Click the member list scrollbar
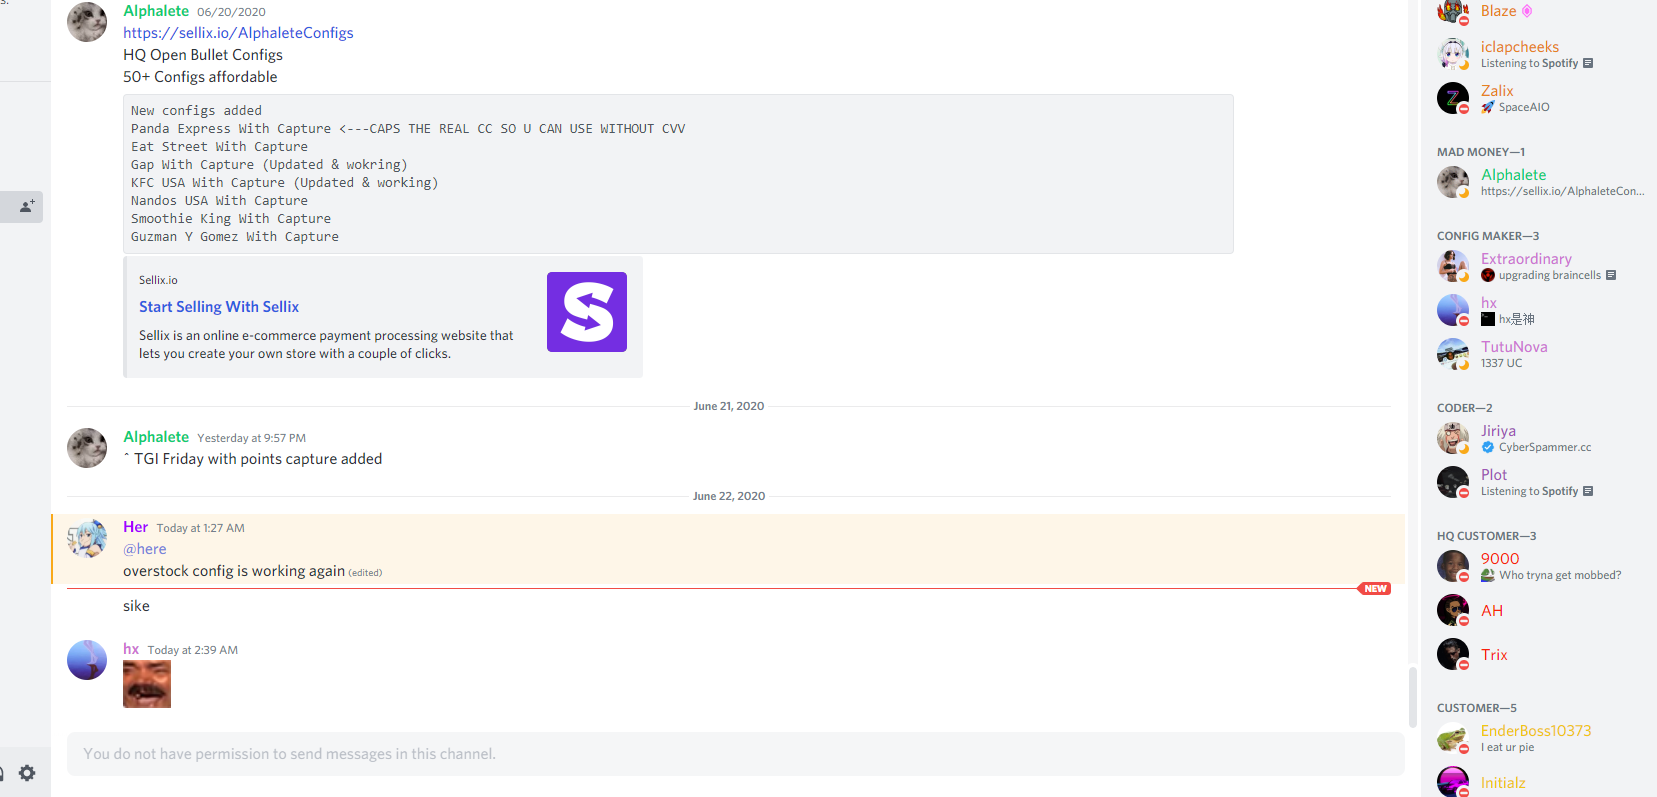The height and width of the screenshot is (797, 1657). point(1412,697)
